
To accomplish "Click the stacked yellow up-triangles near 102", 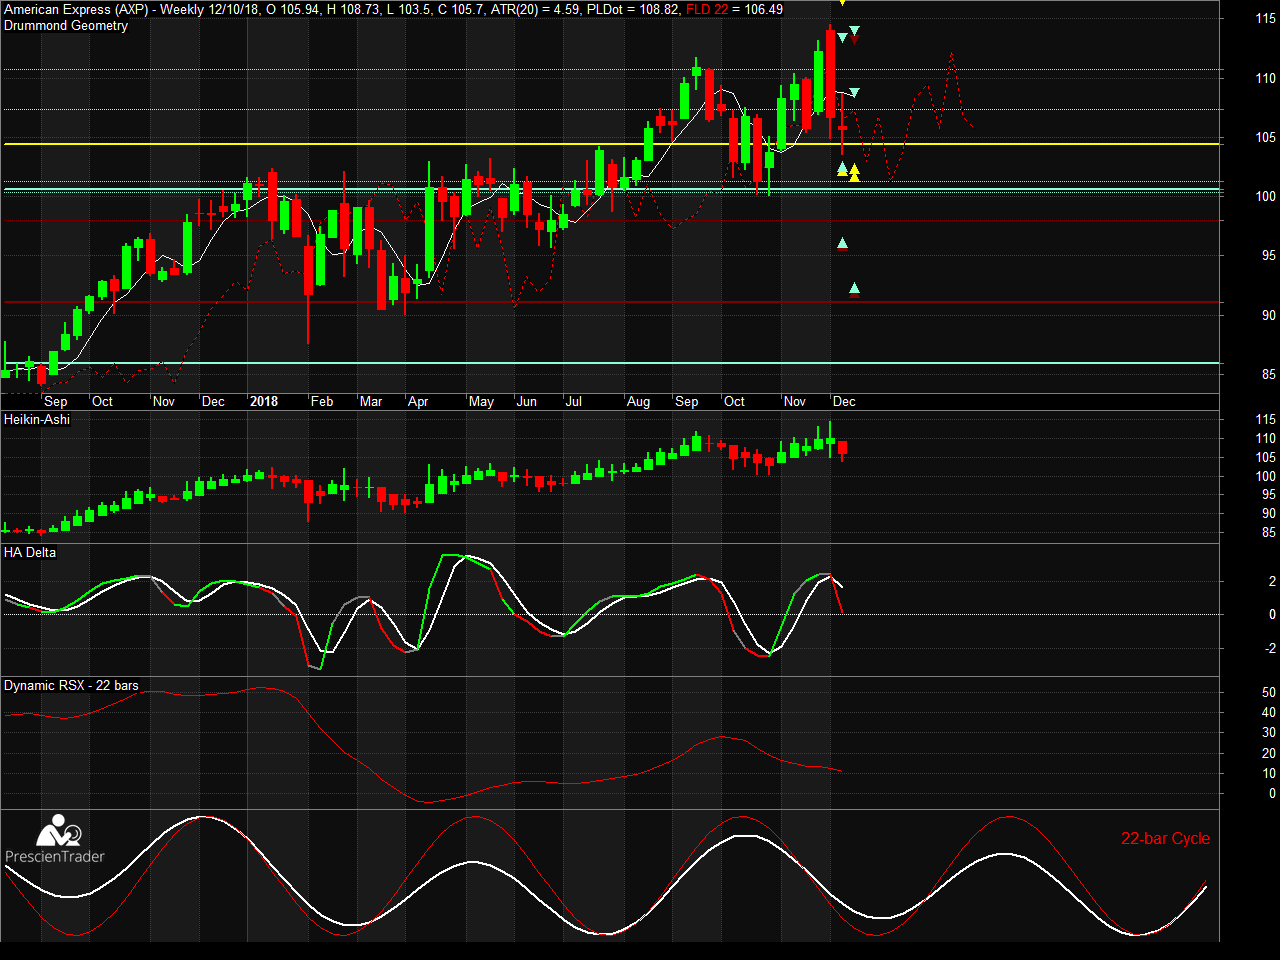I will point(854,174).
